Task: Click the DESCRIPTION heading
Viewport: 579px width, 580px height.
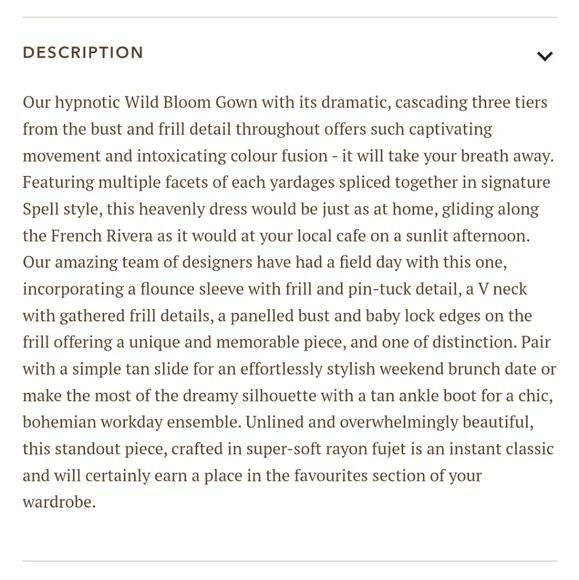Action: coord(83,53)
